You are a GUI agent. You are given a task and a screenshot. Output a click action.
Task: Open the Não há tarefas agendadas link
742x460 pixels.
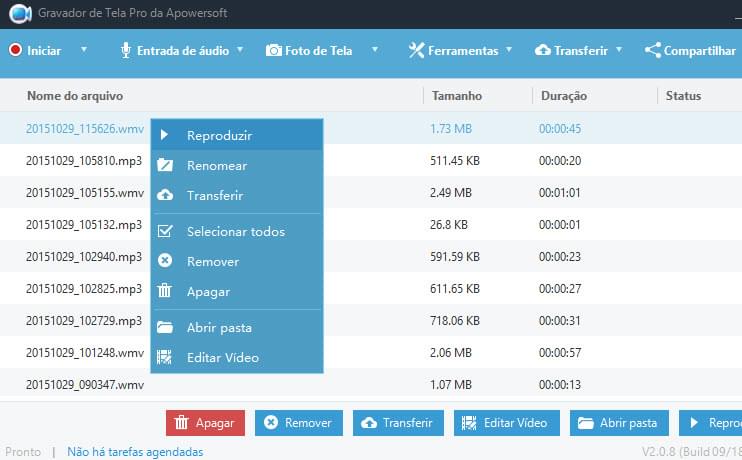135,452
